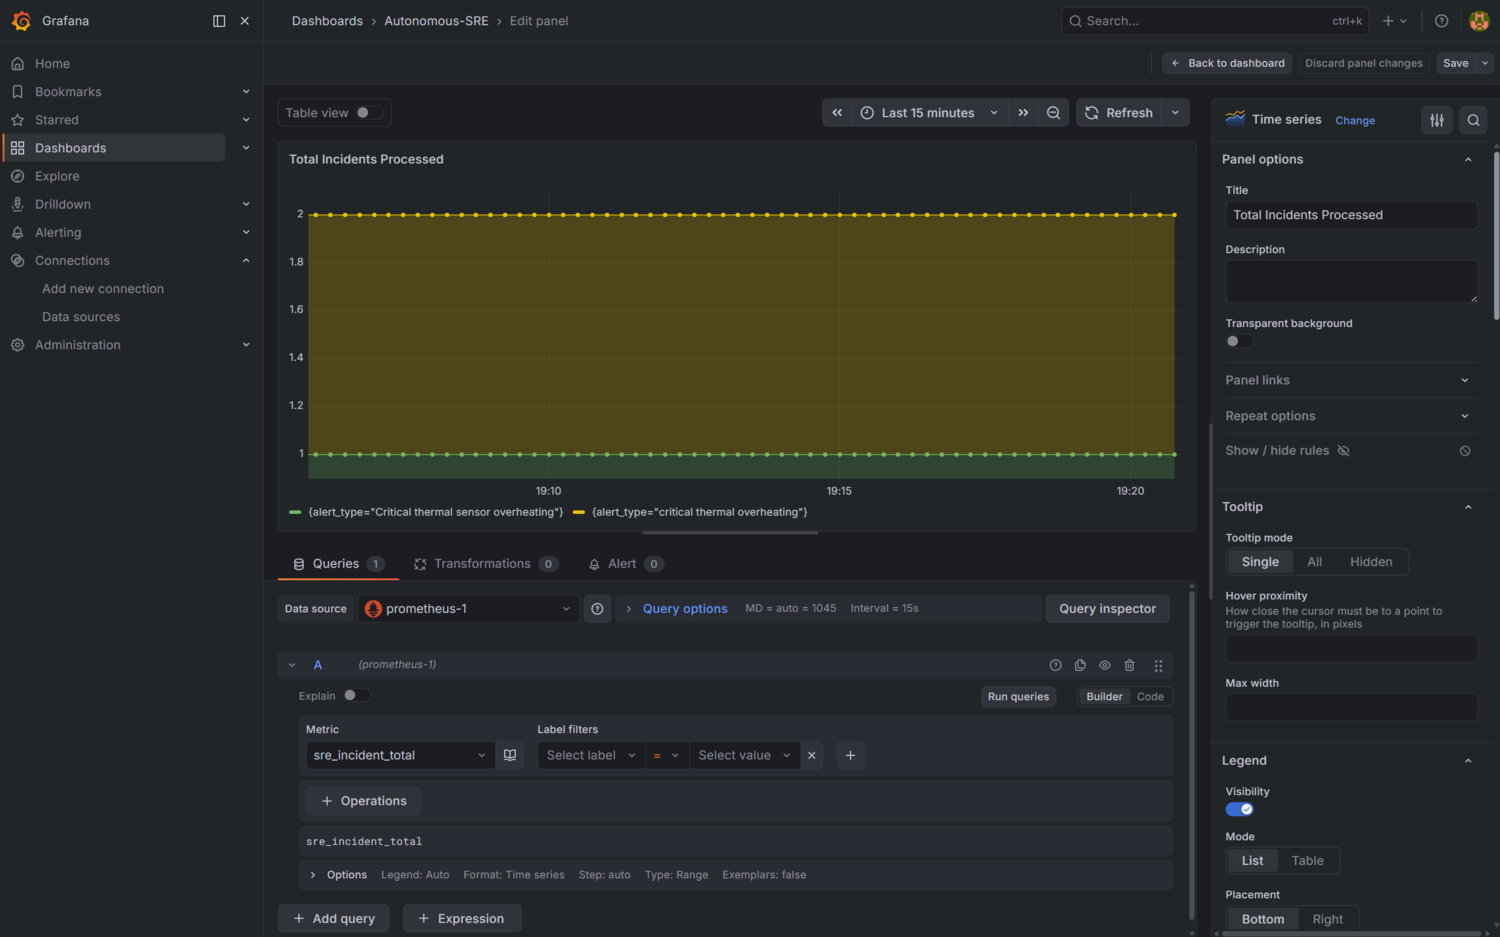This screenshot has width=1500, height=937.
Task: Click Run queries button
Action: 1018,697
